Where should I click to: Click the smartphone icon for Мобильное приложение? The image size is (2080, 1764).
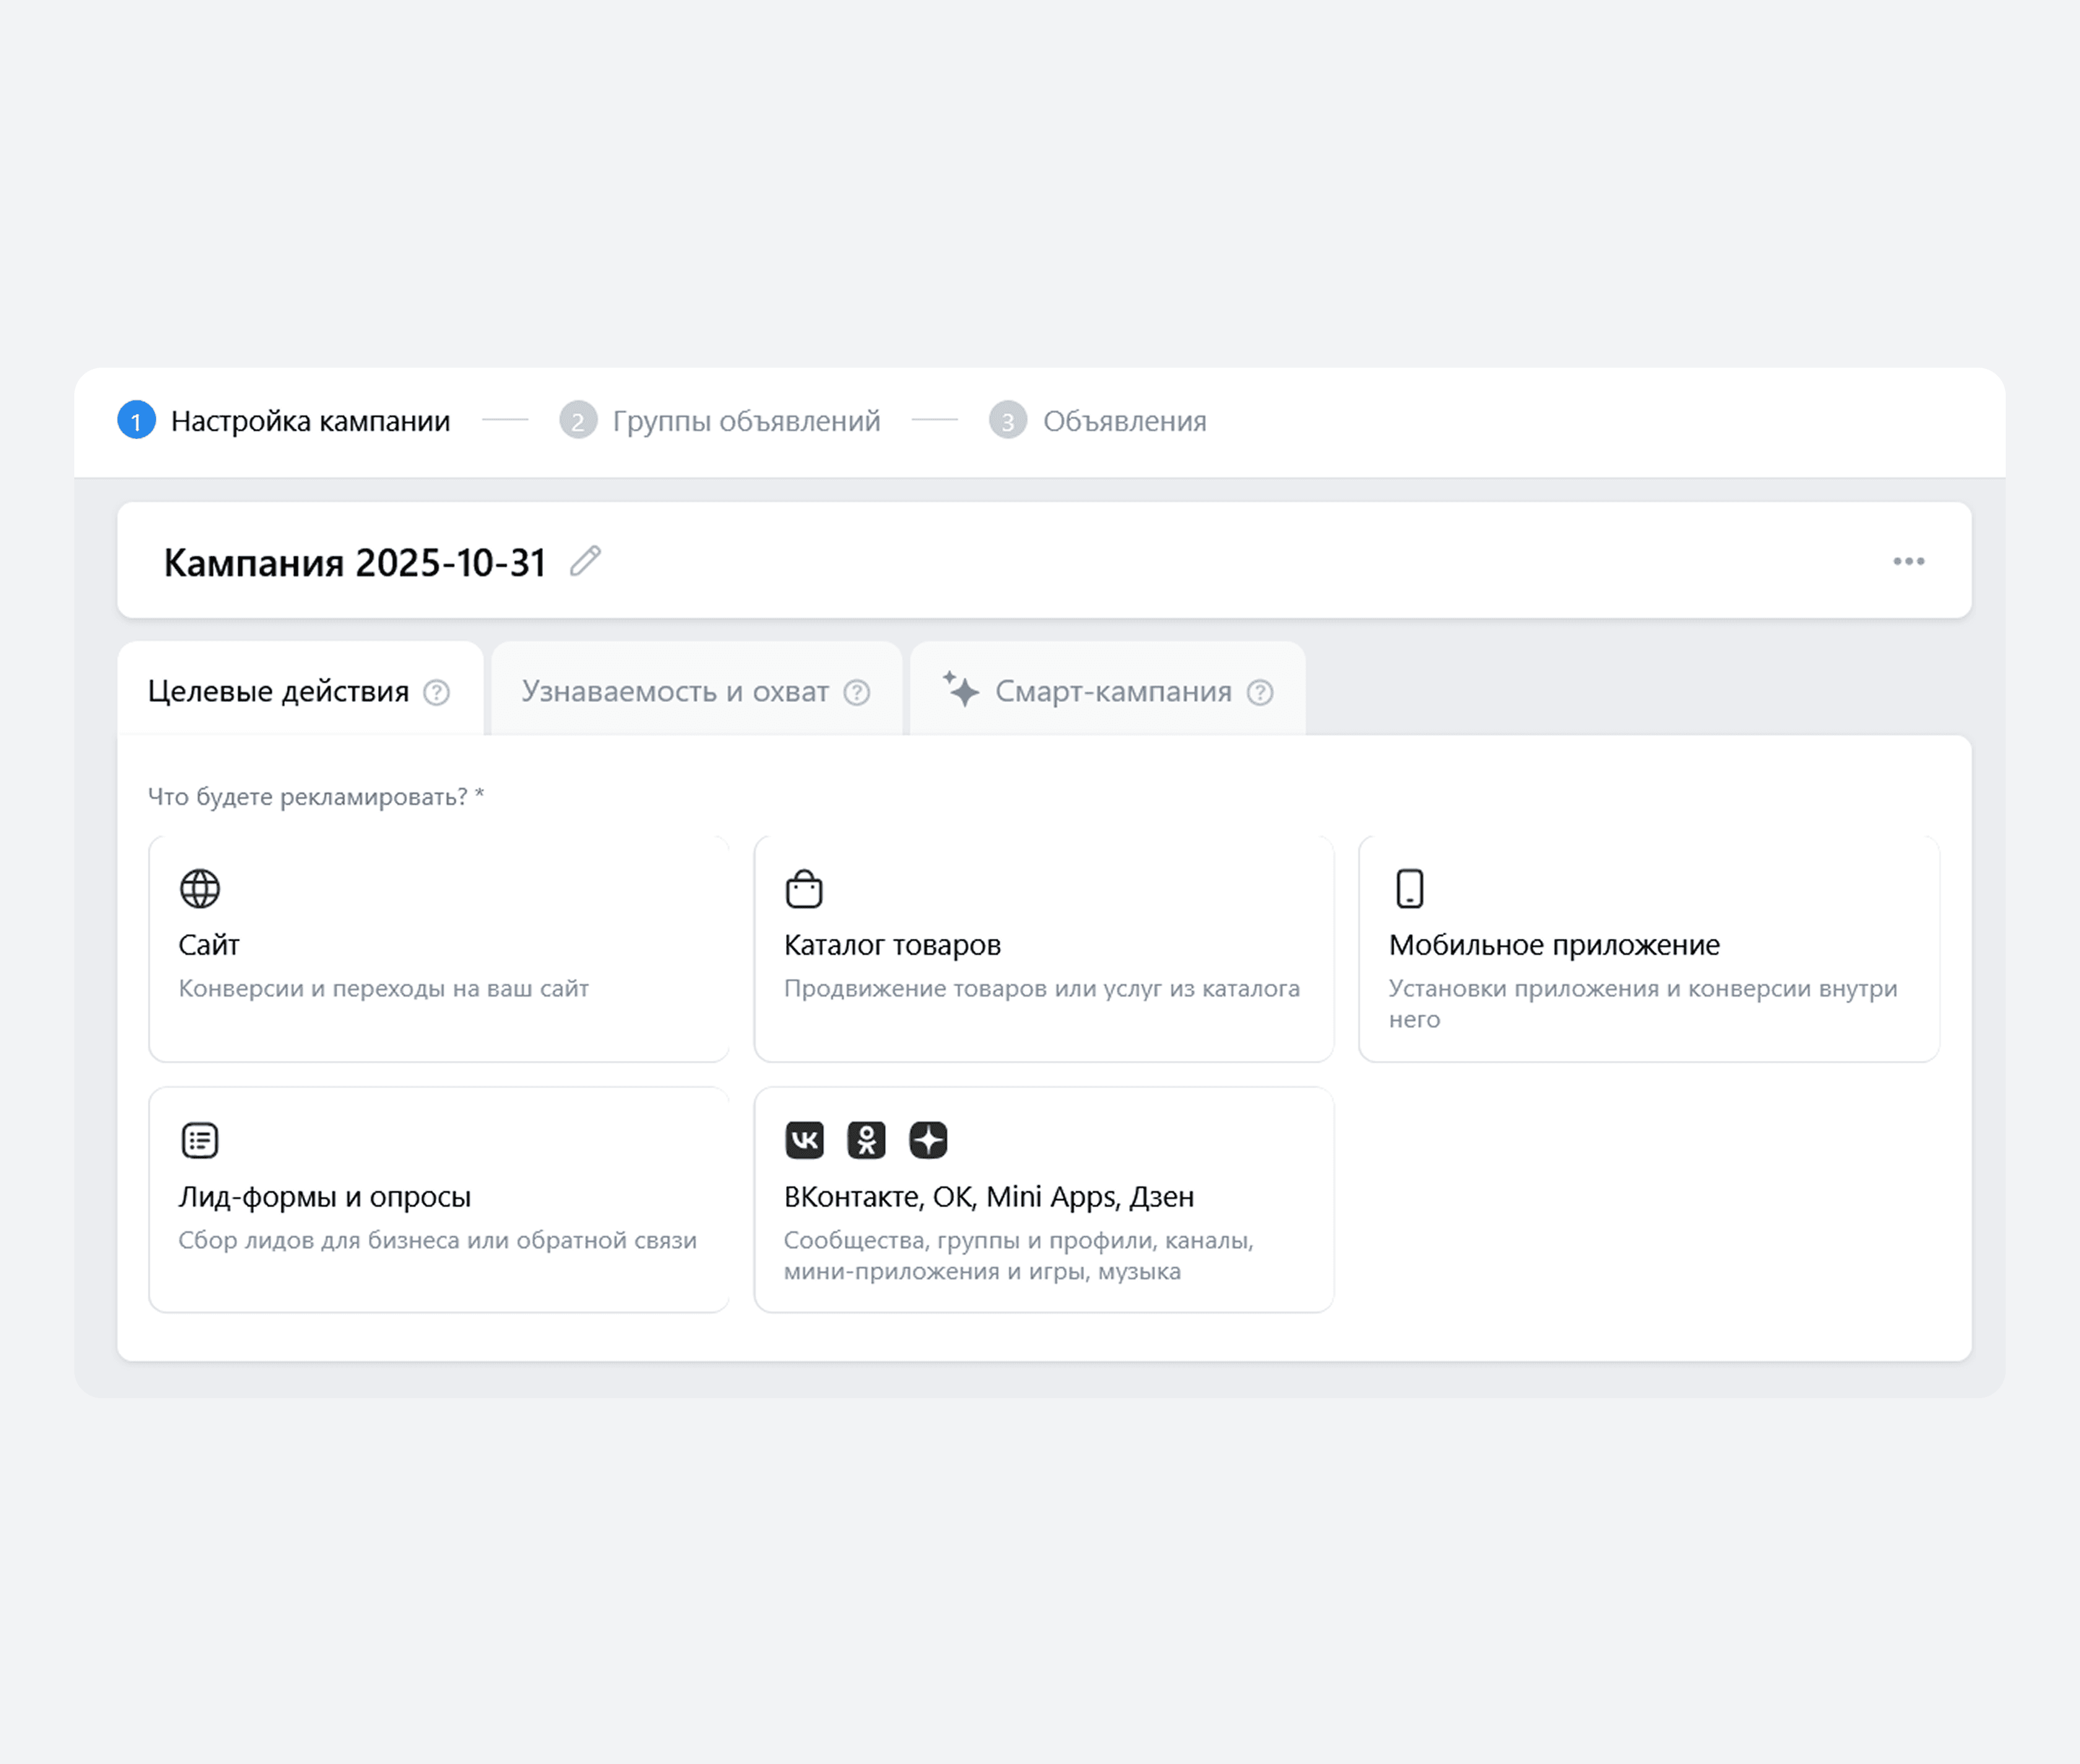coord(1409,888)
